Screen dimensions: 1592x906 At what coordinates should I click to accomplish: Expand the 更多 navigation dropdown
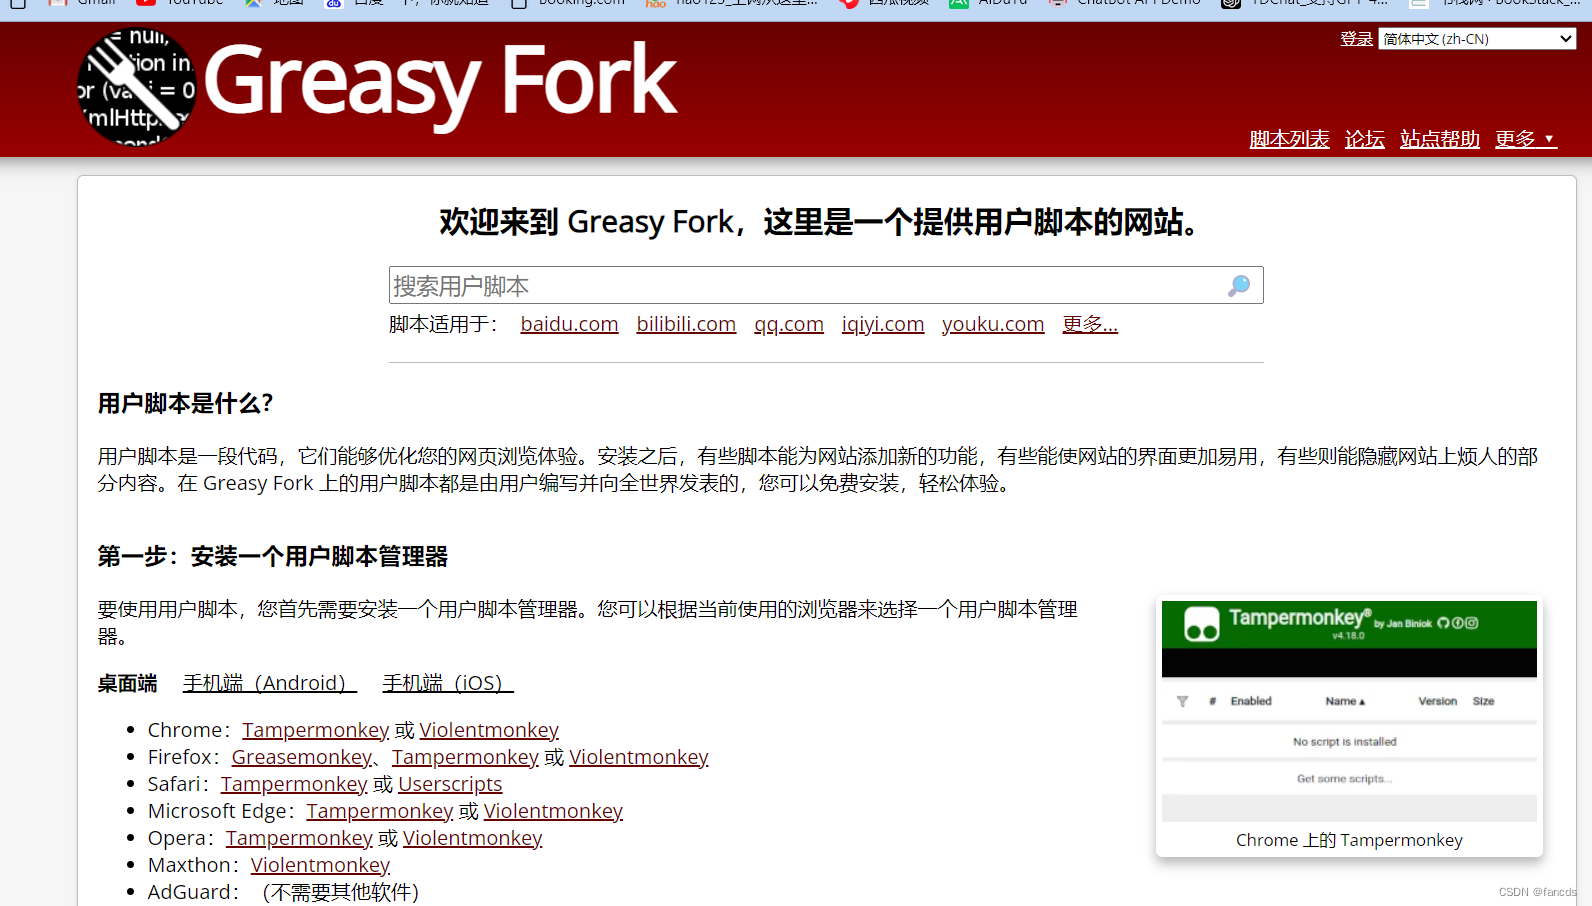pos(1525,139)
